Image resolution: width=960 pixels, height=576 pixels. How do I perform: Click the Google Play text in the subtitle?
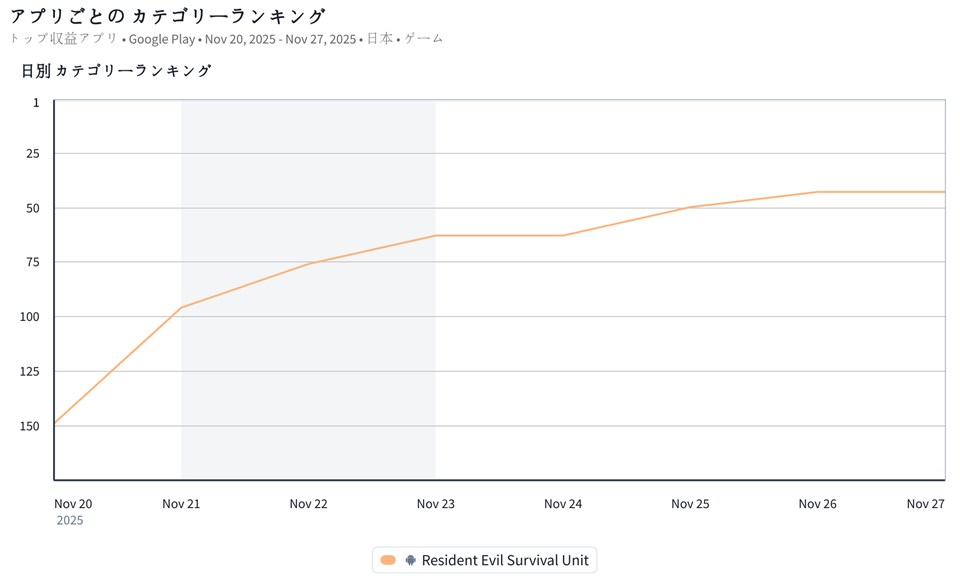coord(162,39)
